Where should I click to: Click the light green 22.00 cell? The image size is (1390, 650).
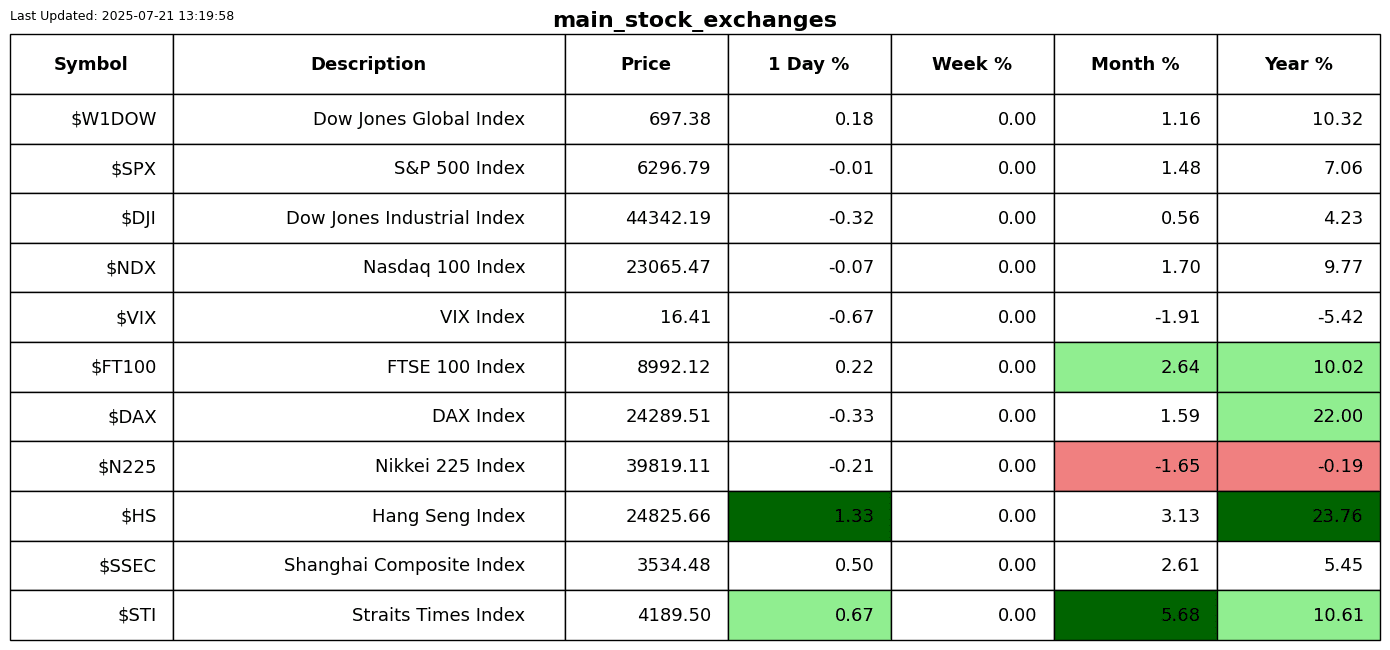point(1298,416)
